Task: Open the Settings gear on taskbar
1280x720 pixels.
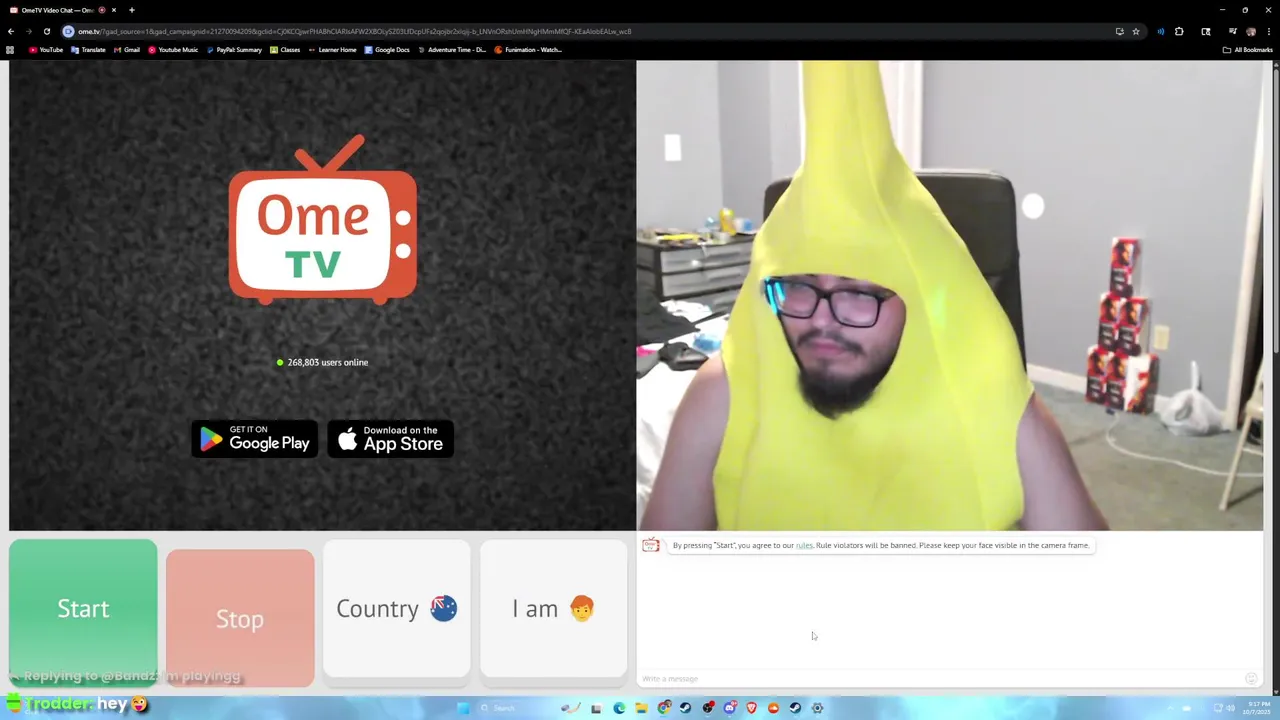Action: click(x=817, y=708)
